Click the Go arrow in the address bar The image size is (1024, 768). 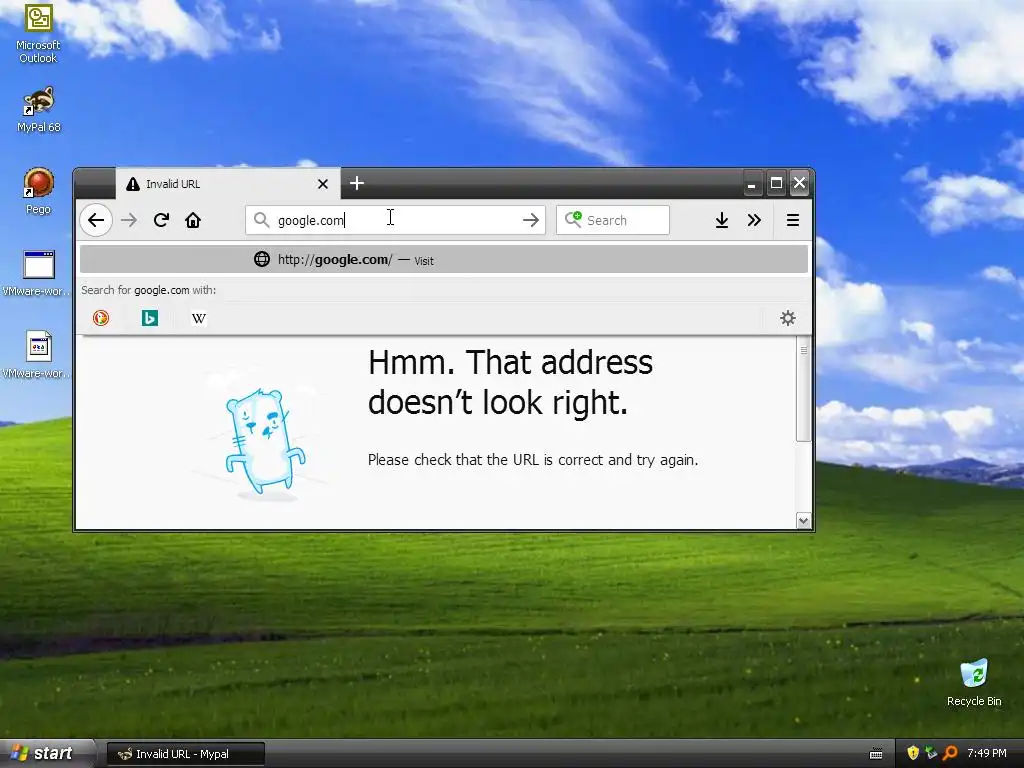[531, 220]
